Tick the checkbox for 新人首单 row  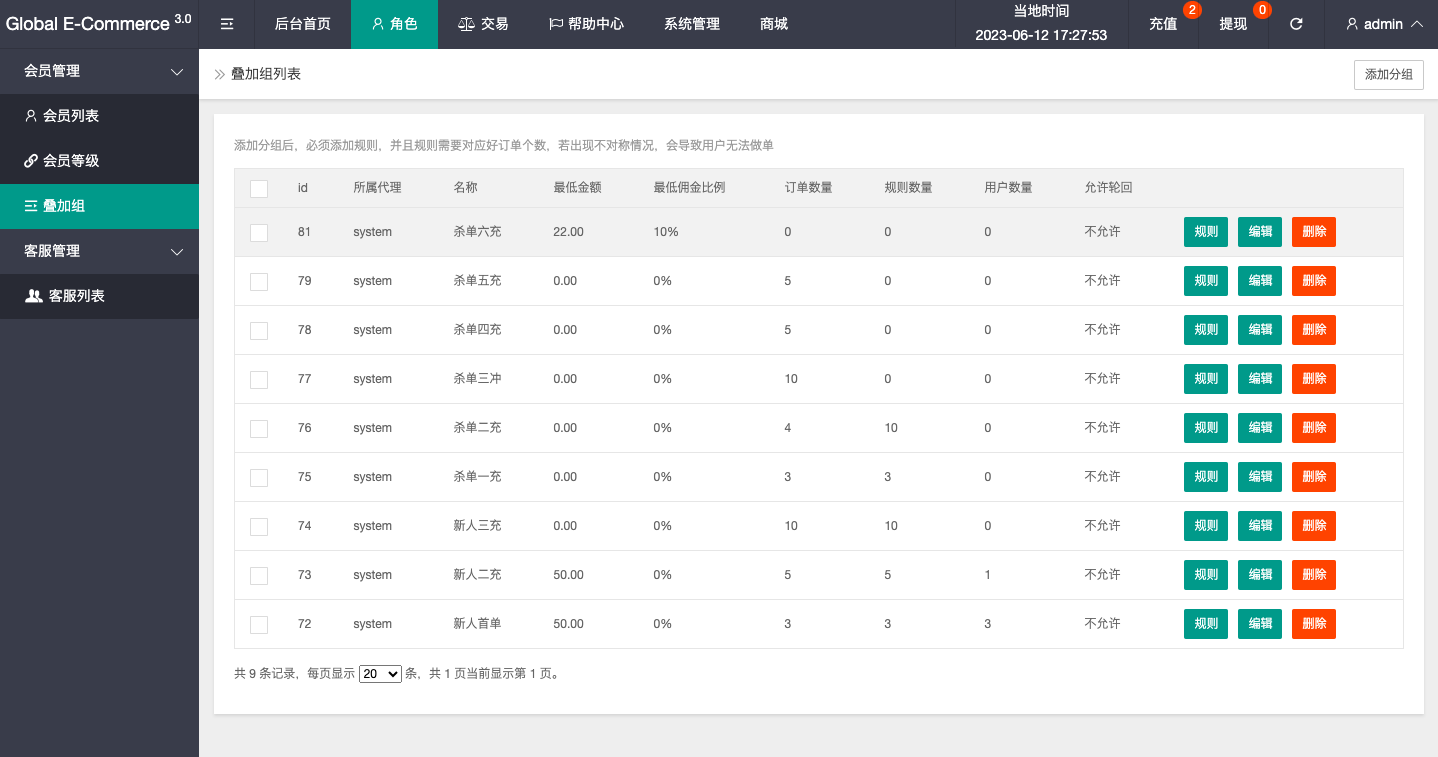click(x=259, y=624)
